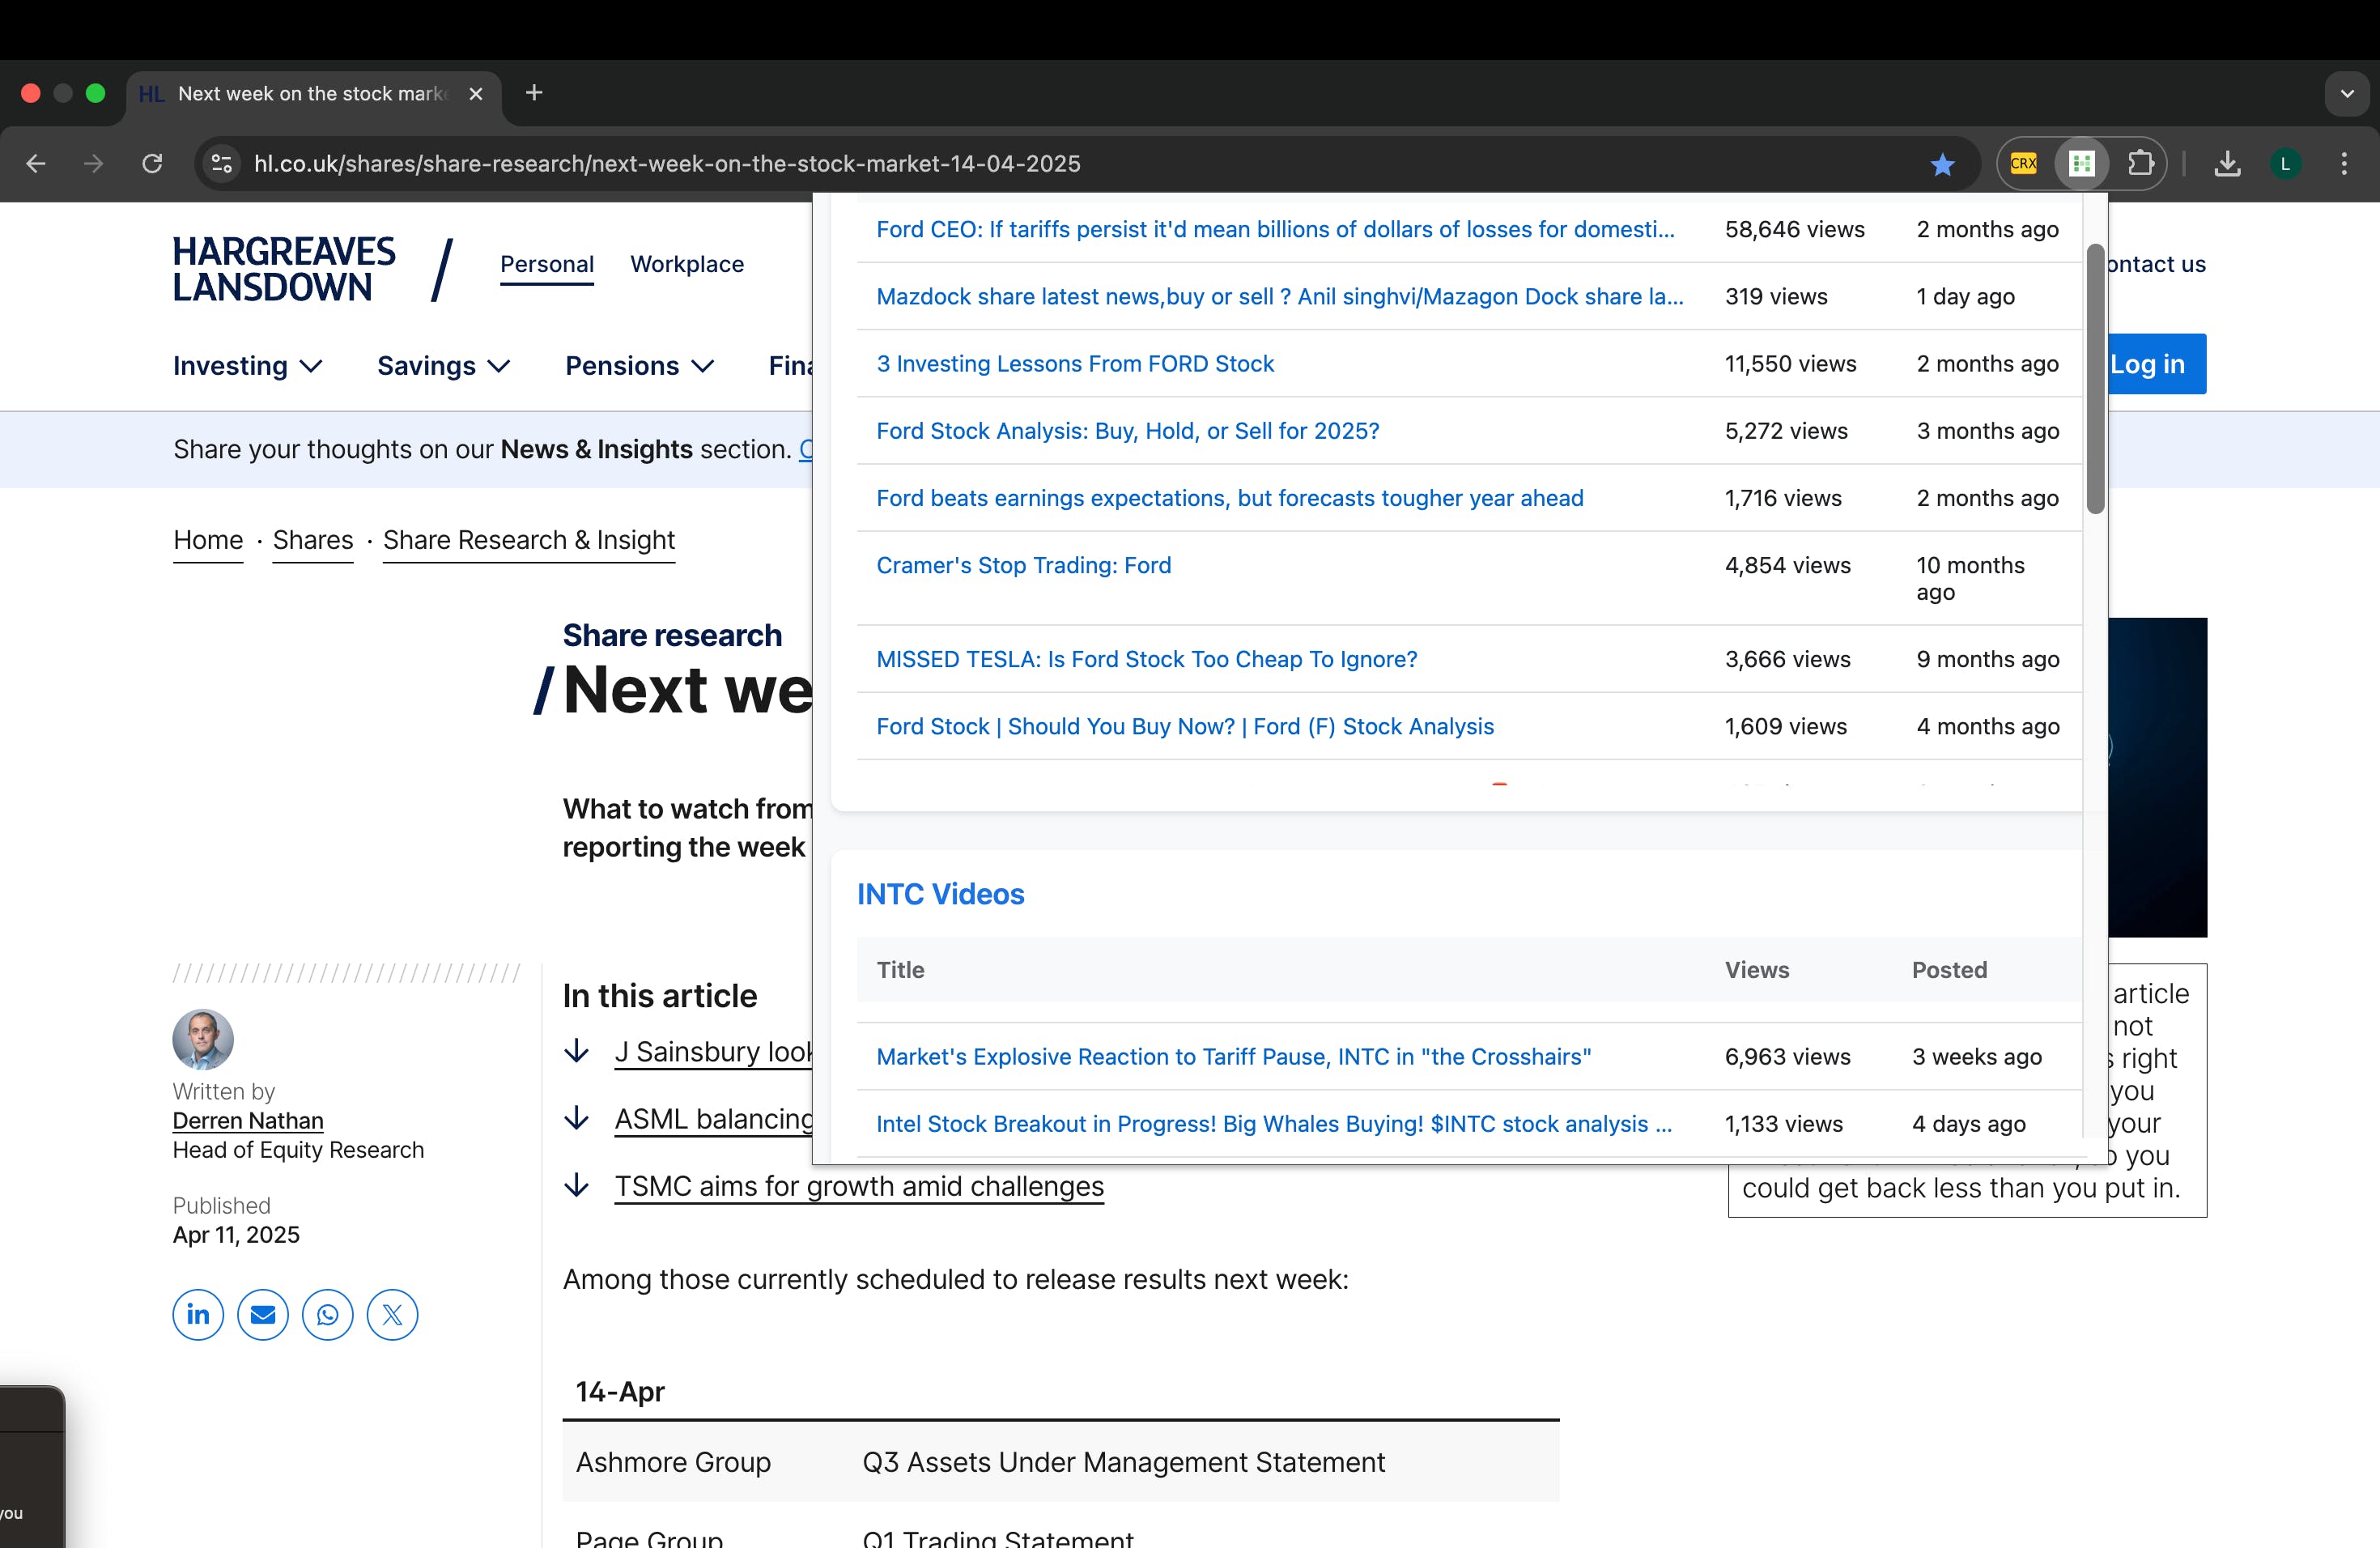Screen dimensions: 2380x1548
Task: Expand the Pensions dropdown menu
Action: point(639,366)
